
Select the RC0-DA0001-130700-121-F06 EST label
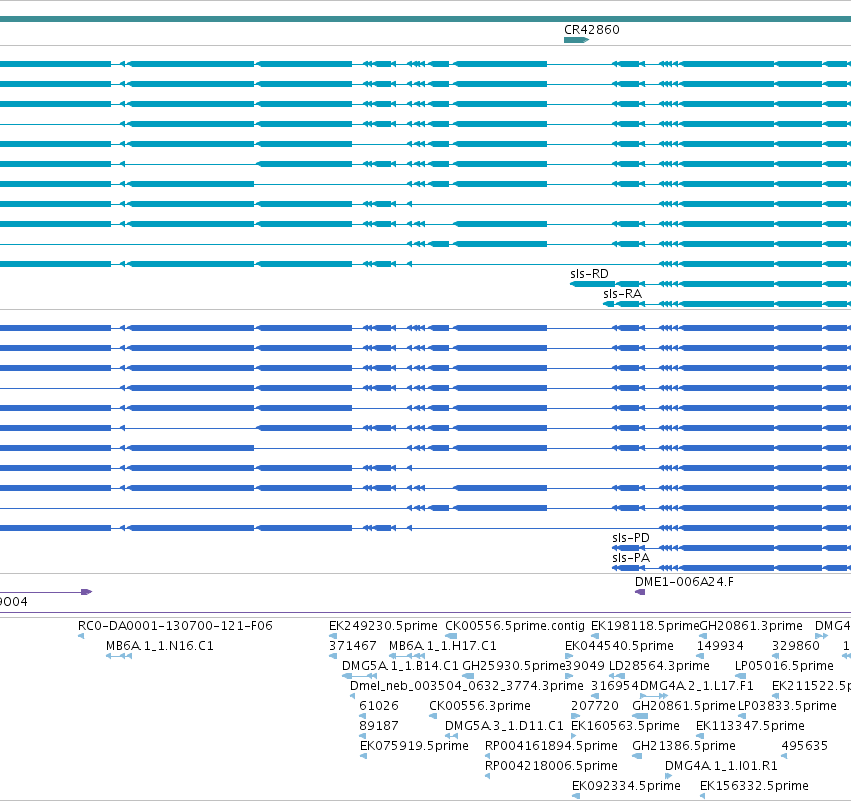point(175,626)
